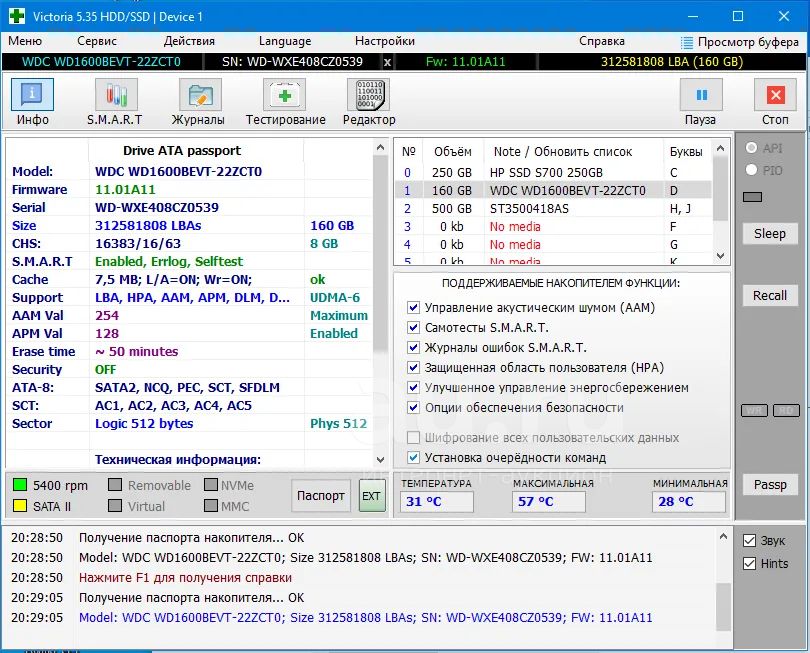Click the gray MMC indicator box
The width and height of the screenshot is (810, 653).
(211, 505)
